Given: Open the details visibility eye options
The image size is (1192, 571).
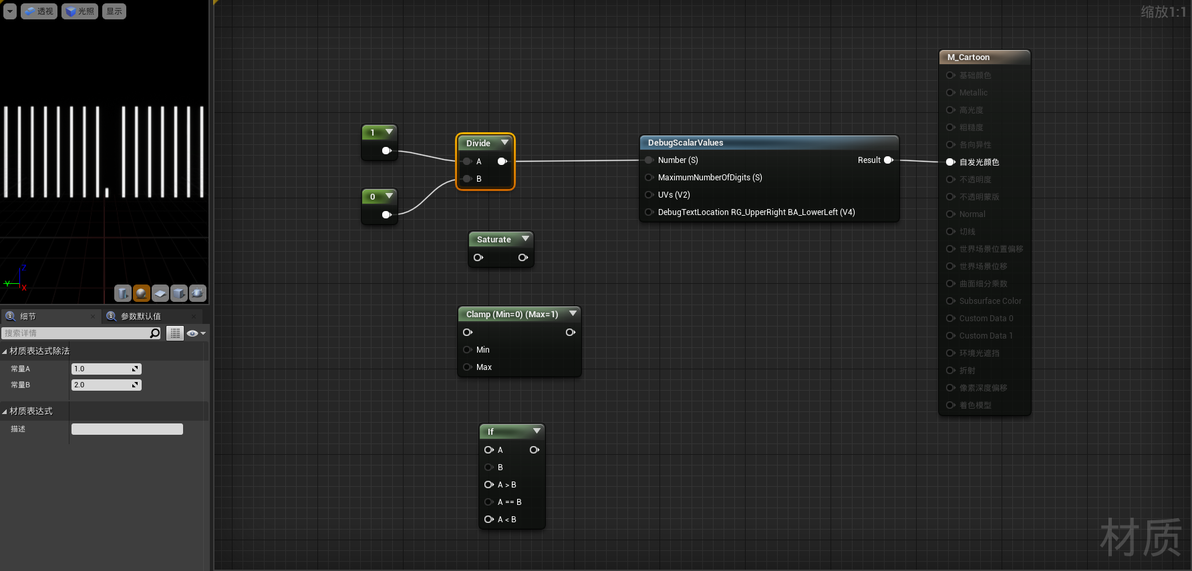Looking at the screenshot, I should point(196,333).
